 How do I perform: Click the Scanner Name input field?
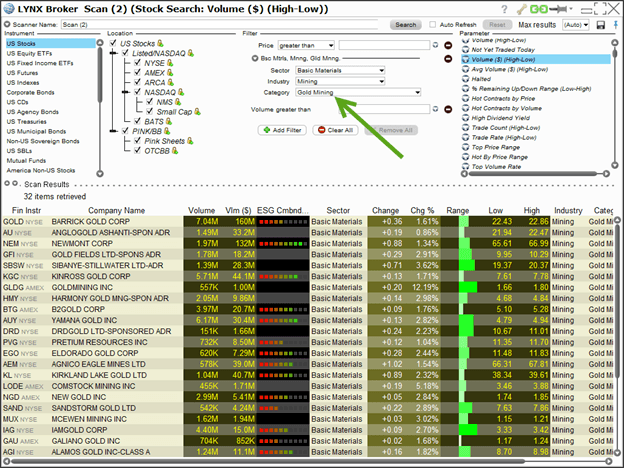point(219,25)
